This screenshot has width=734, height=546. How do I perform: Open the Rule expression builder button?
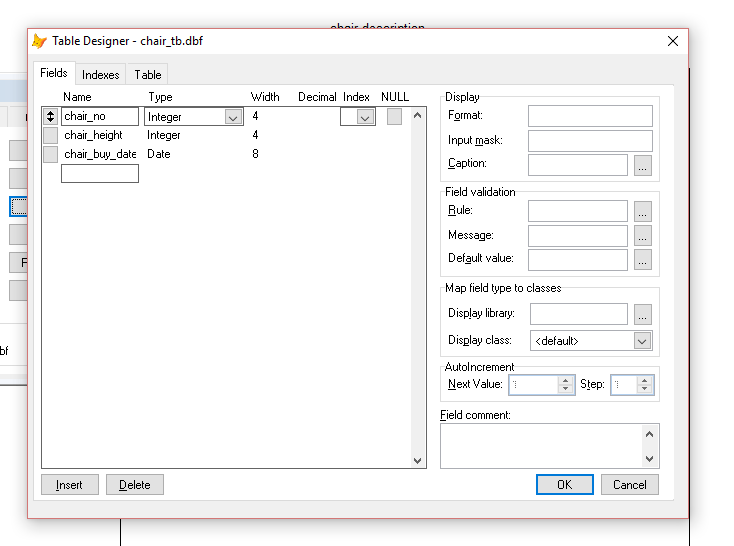tap(643, 211)
